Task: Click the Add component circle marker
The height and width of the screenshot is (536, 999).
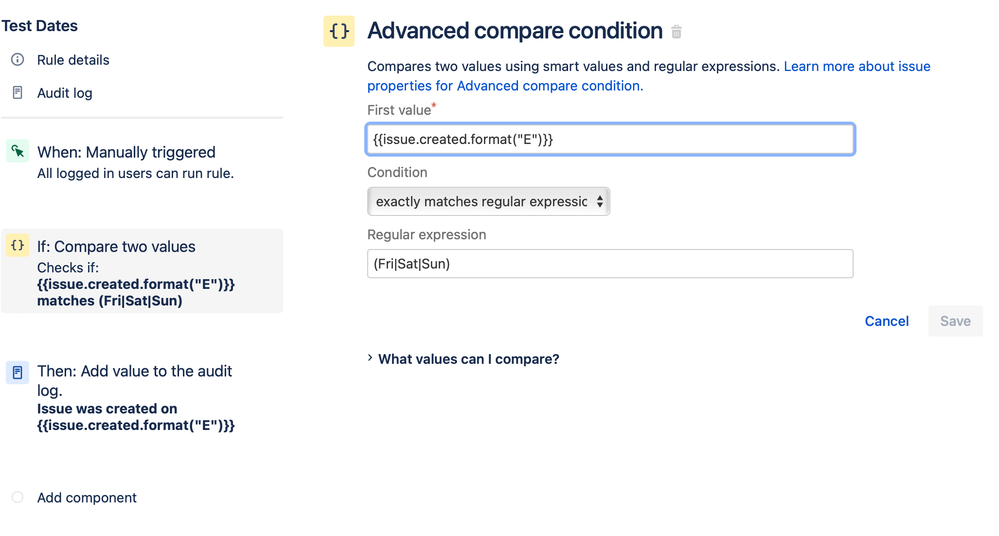Action: pos(17,497)
